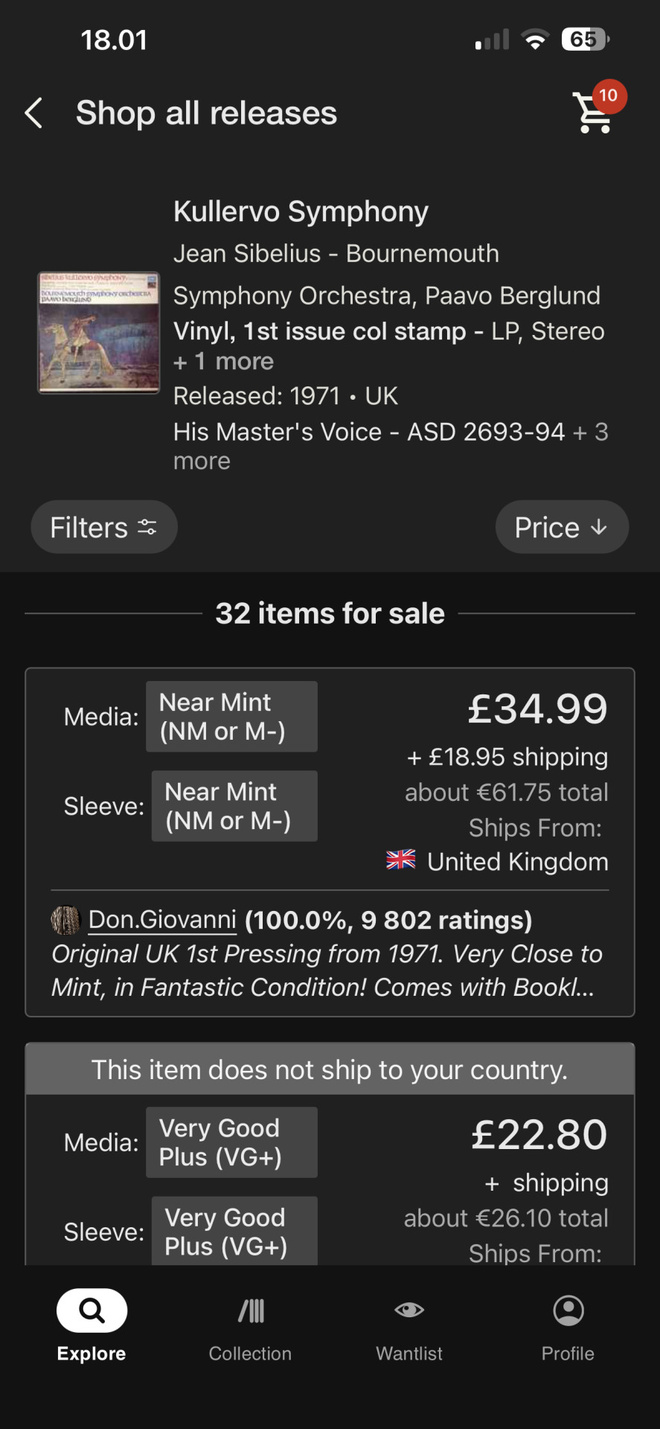The height and width of the screenshot is (1429, 660).
Task: Tap Don.Giovanni seller avatar icon
Action: point(65,919)
